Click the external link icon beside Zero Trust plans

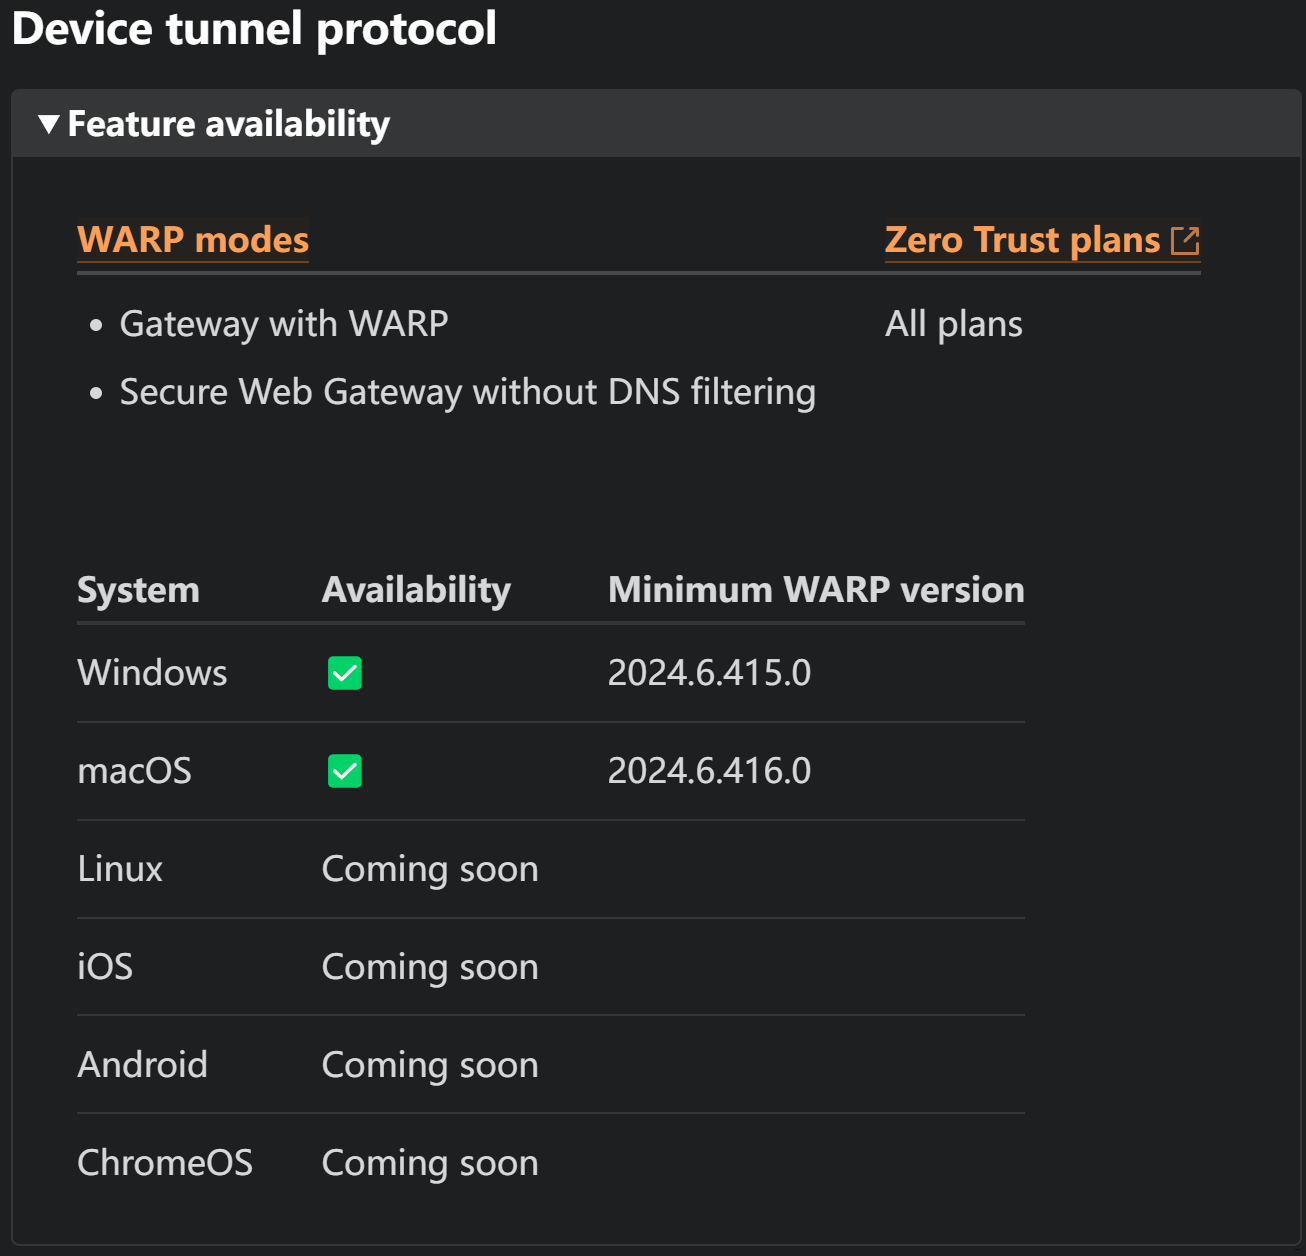1185,241
